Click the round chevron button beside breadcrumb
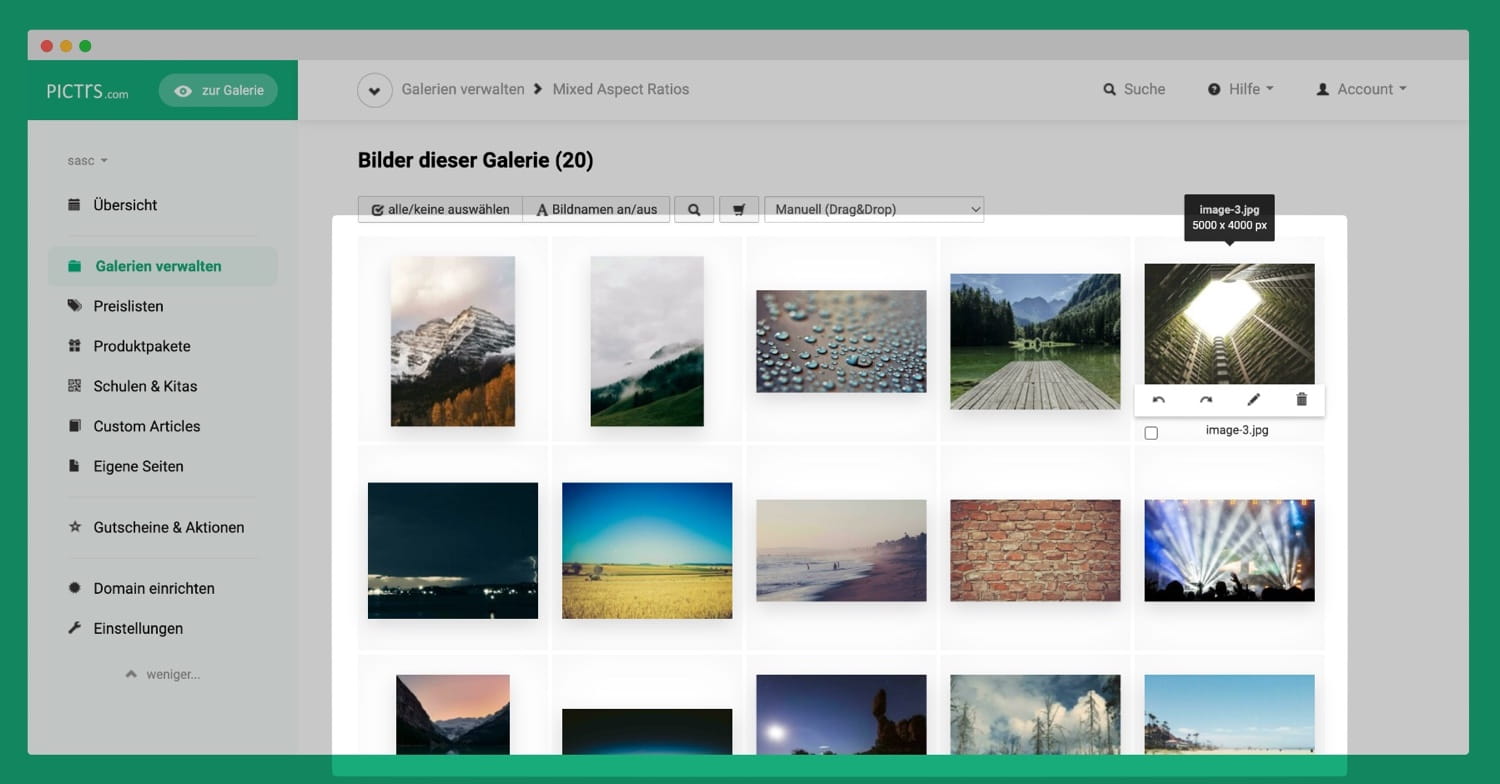This screenshot has width=1500, height=784. 374,90
